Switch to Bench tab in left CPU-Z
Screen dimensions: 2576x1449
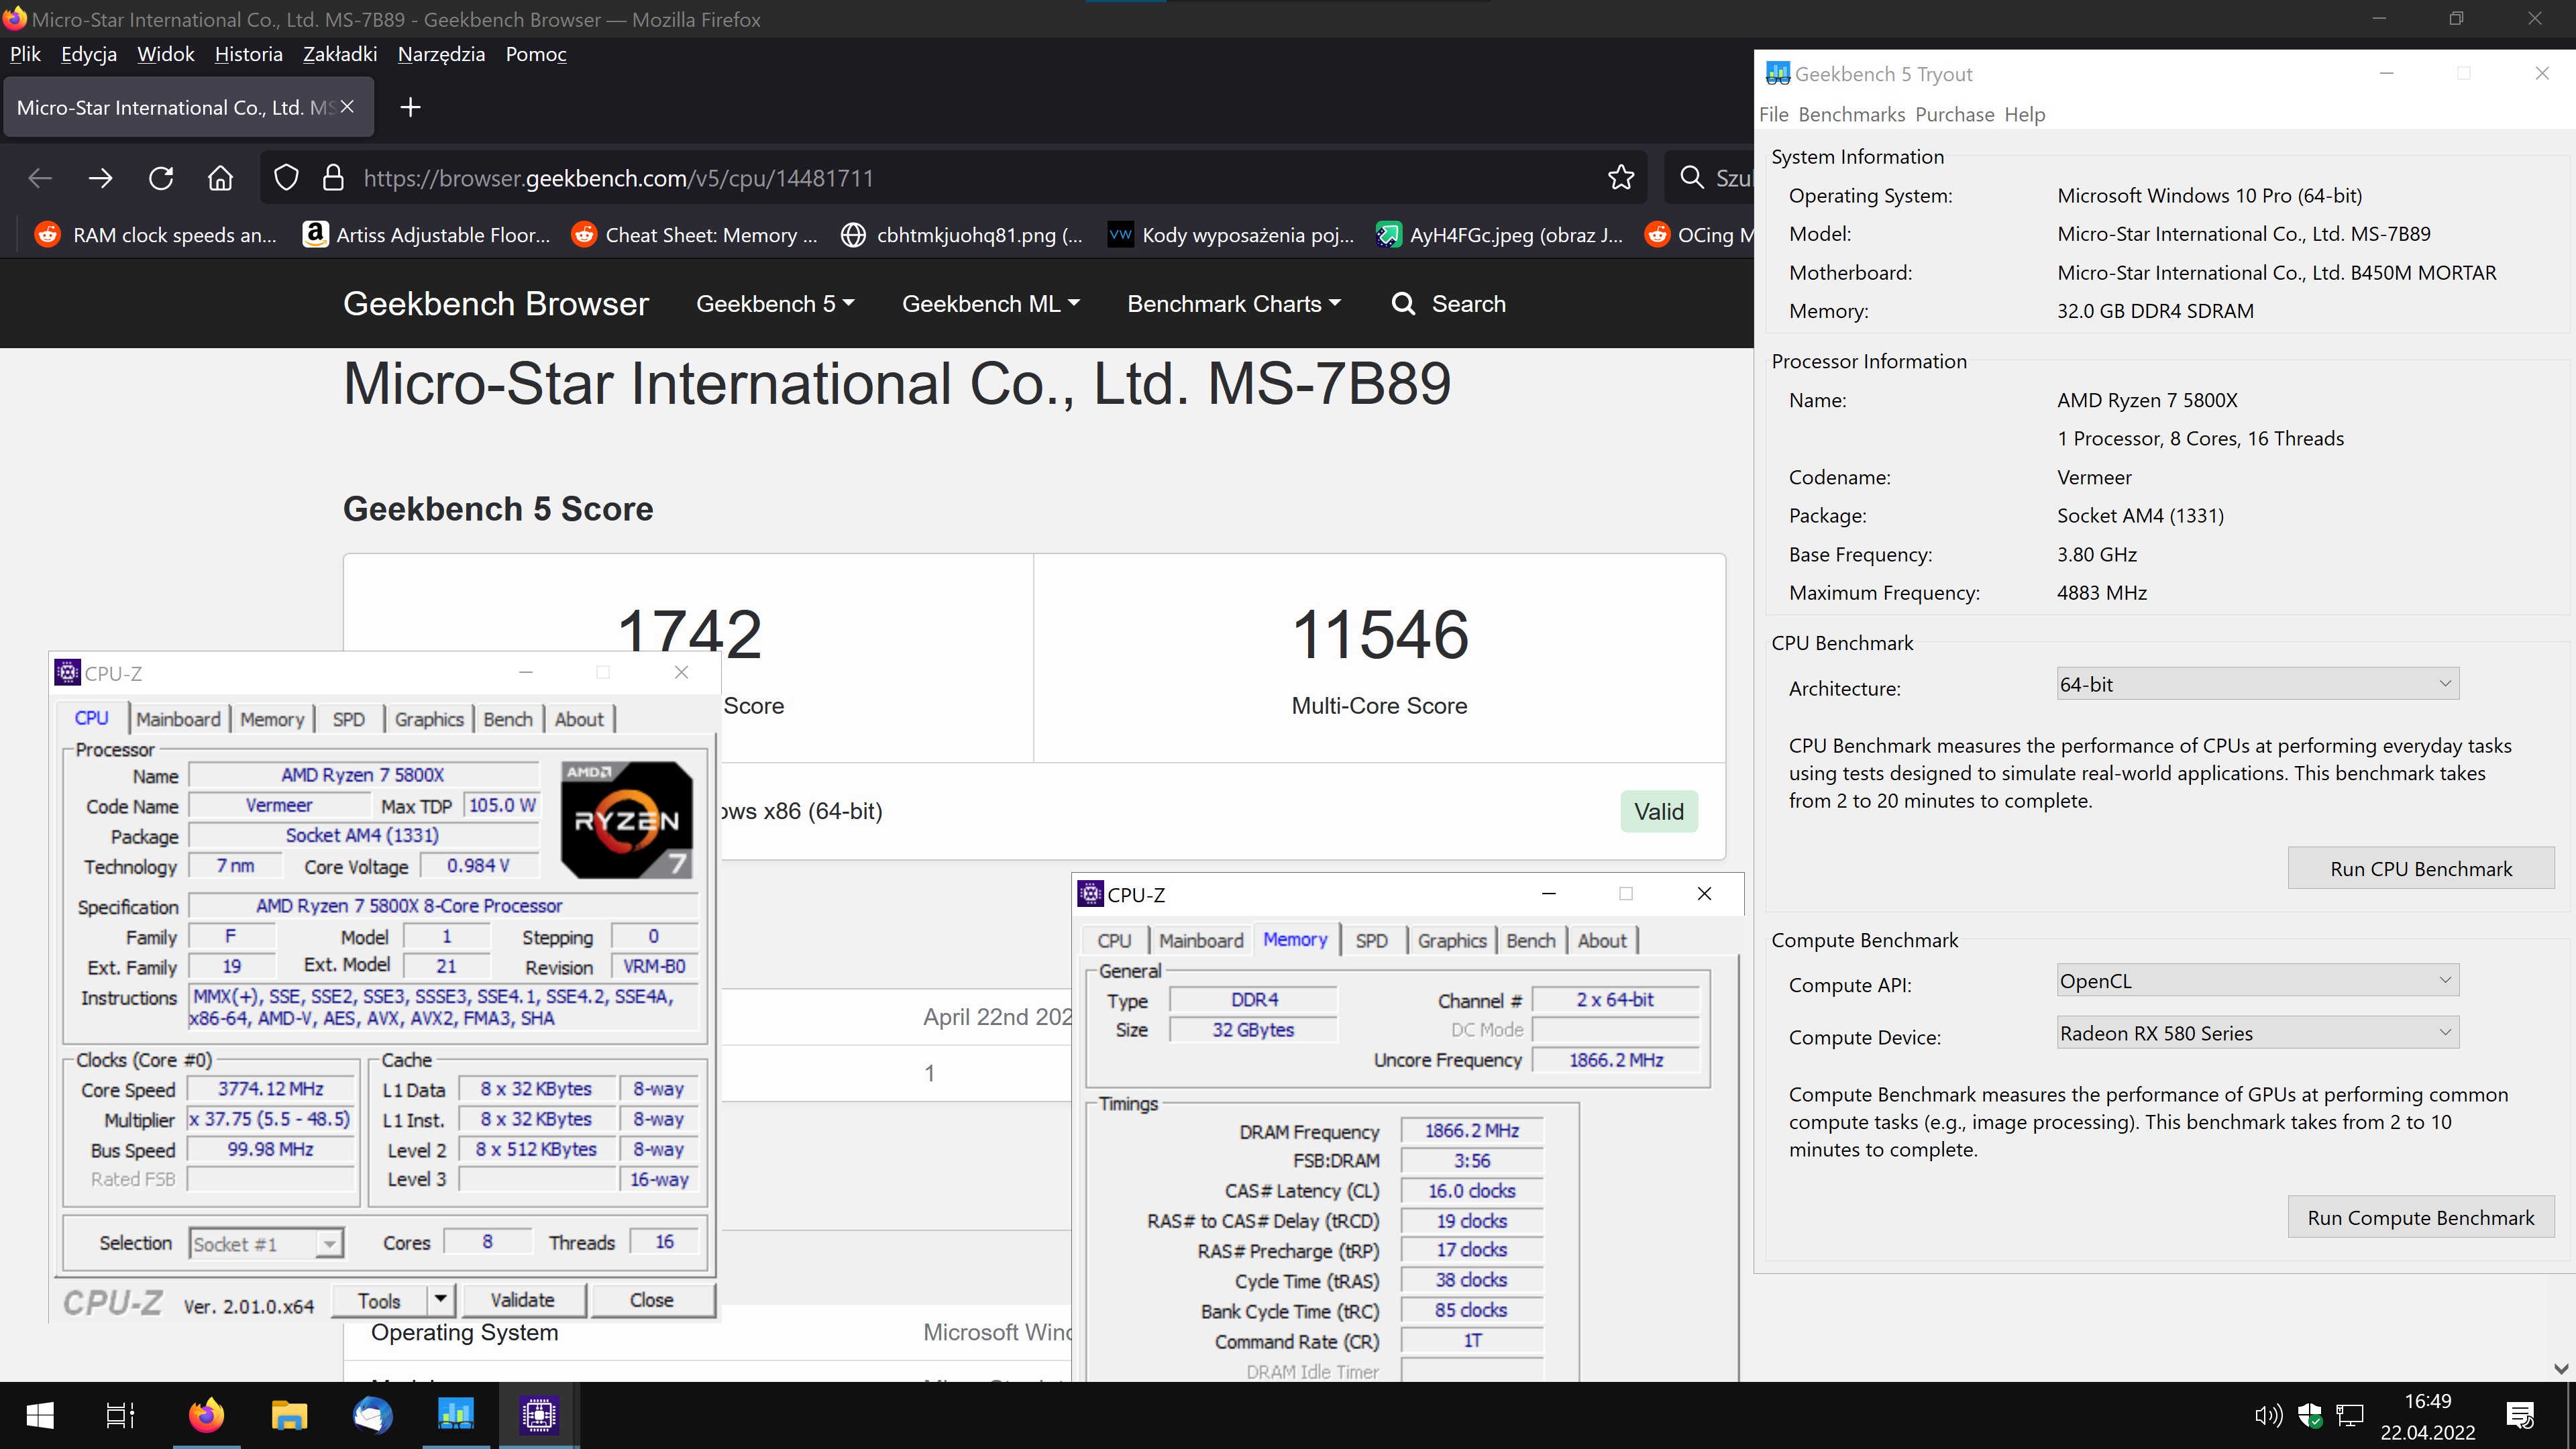click(508, 719)
